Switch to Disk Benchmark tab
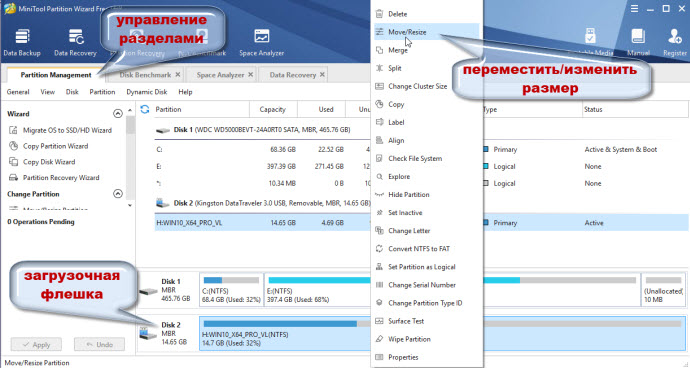690x368 pixels. tap(145, 75)
